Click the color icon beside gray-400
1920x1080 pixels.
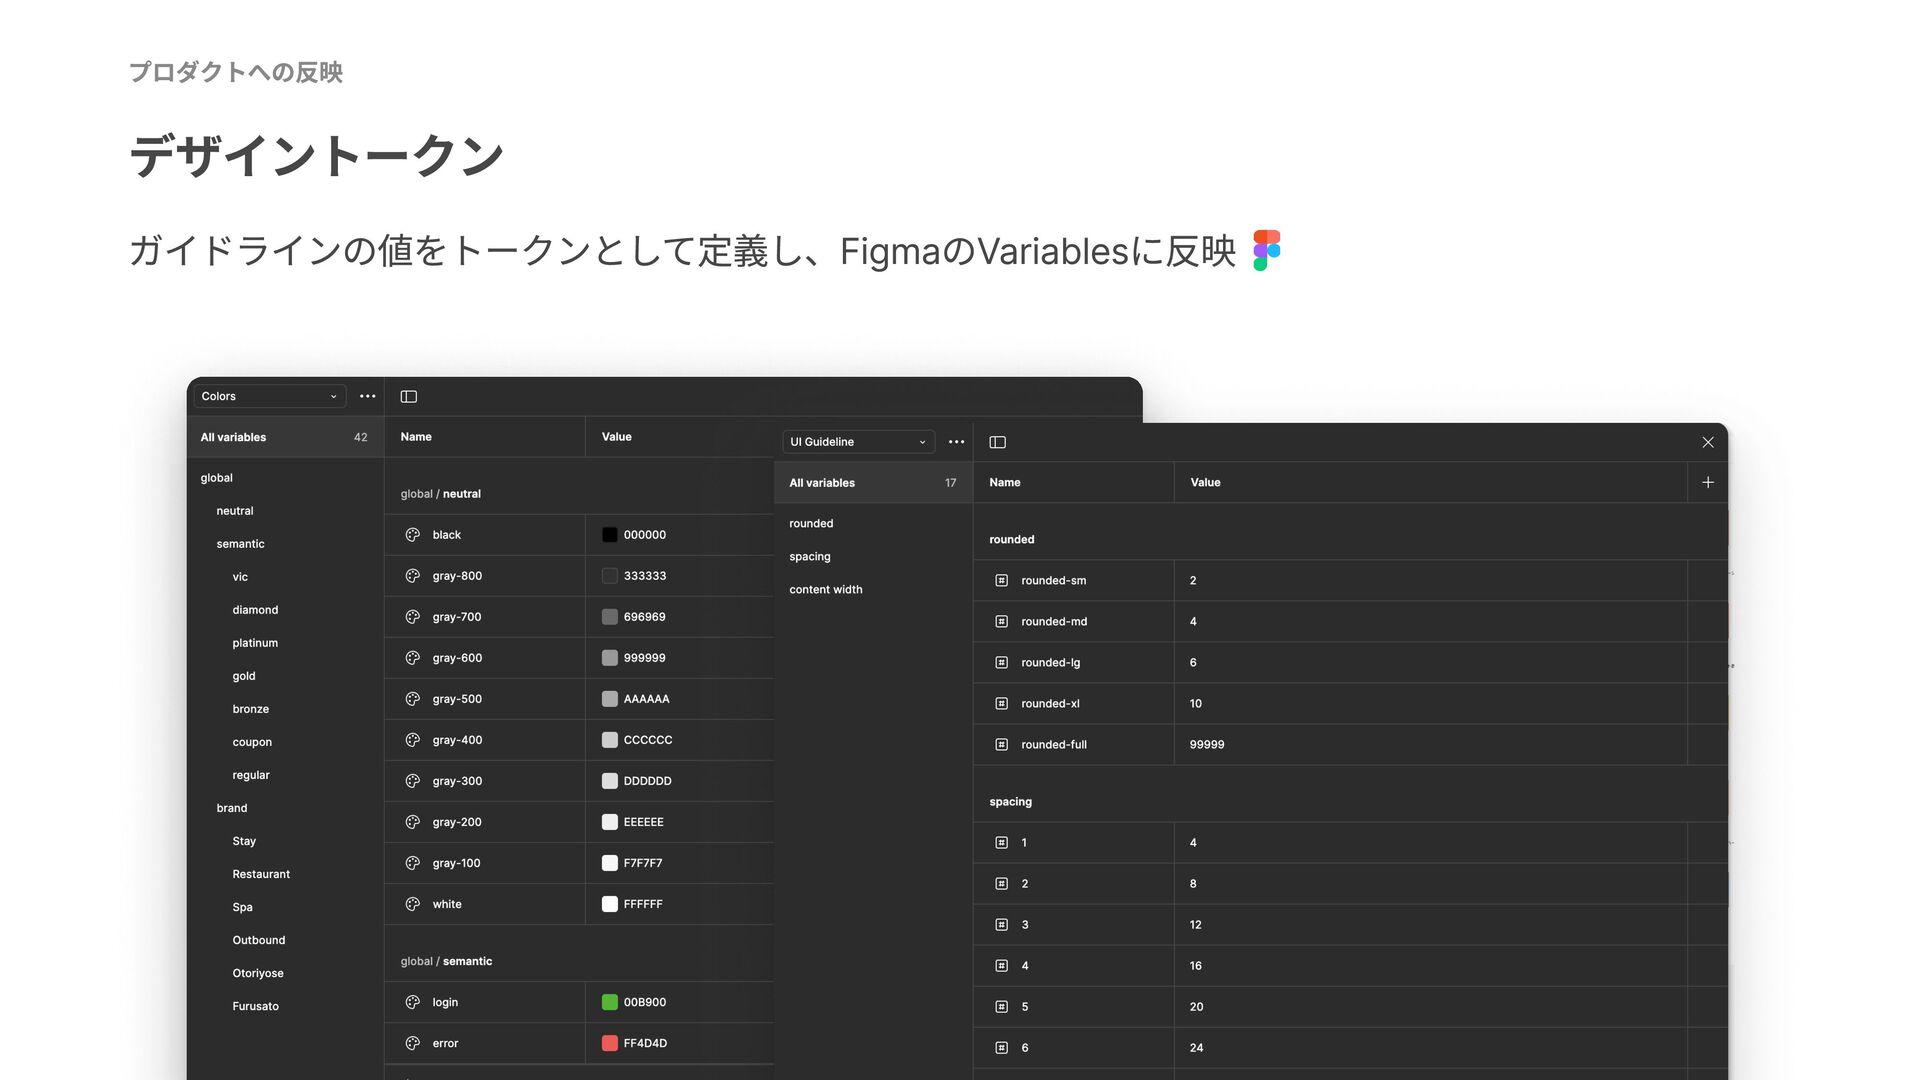coord(413,740)
